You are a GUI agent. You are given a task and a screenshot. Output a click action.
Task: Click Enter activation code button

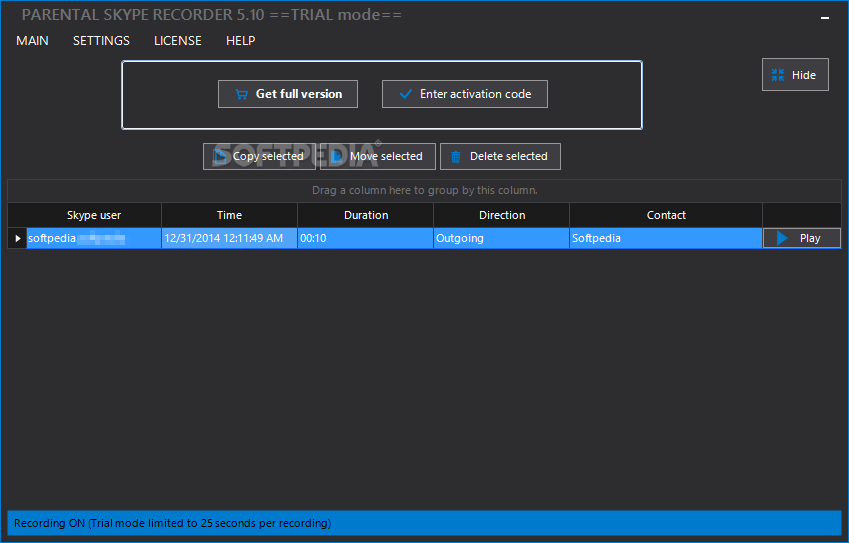465,94
